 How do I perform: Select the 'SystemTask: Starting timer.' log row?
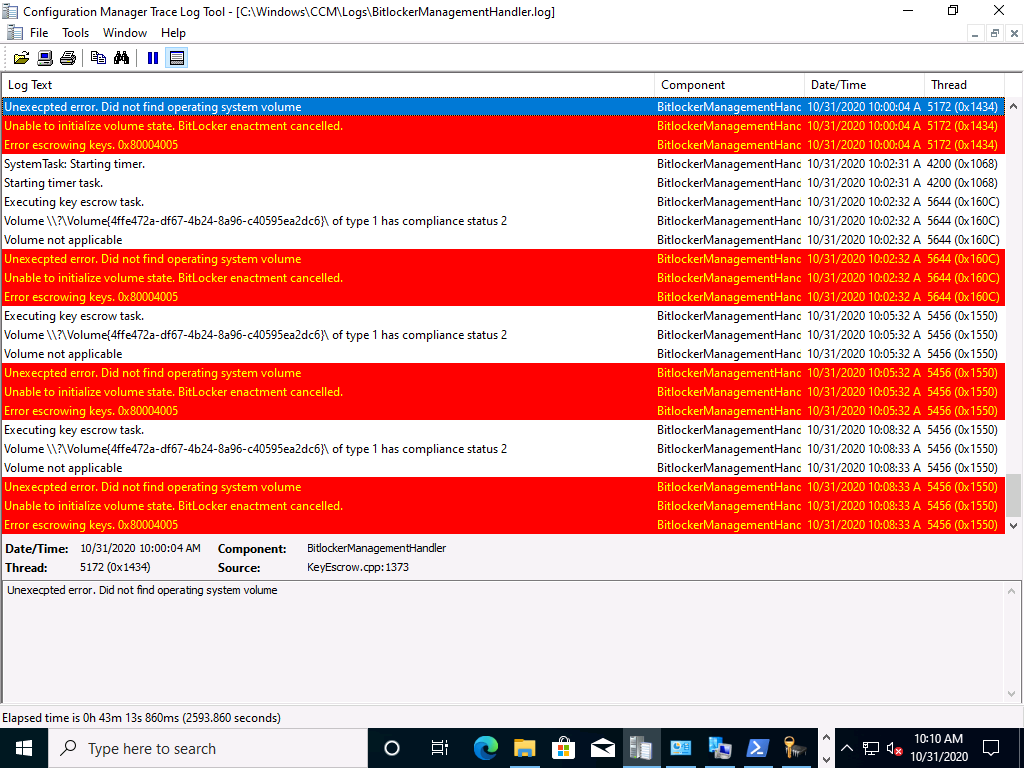click(x=504, y=164)
